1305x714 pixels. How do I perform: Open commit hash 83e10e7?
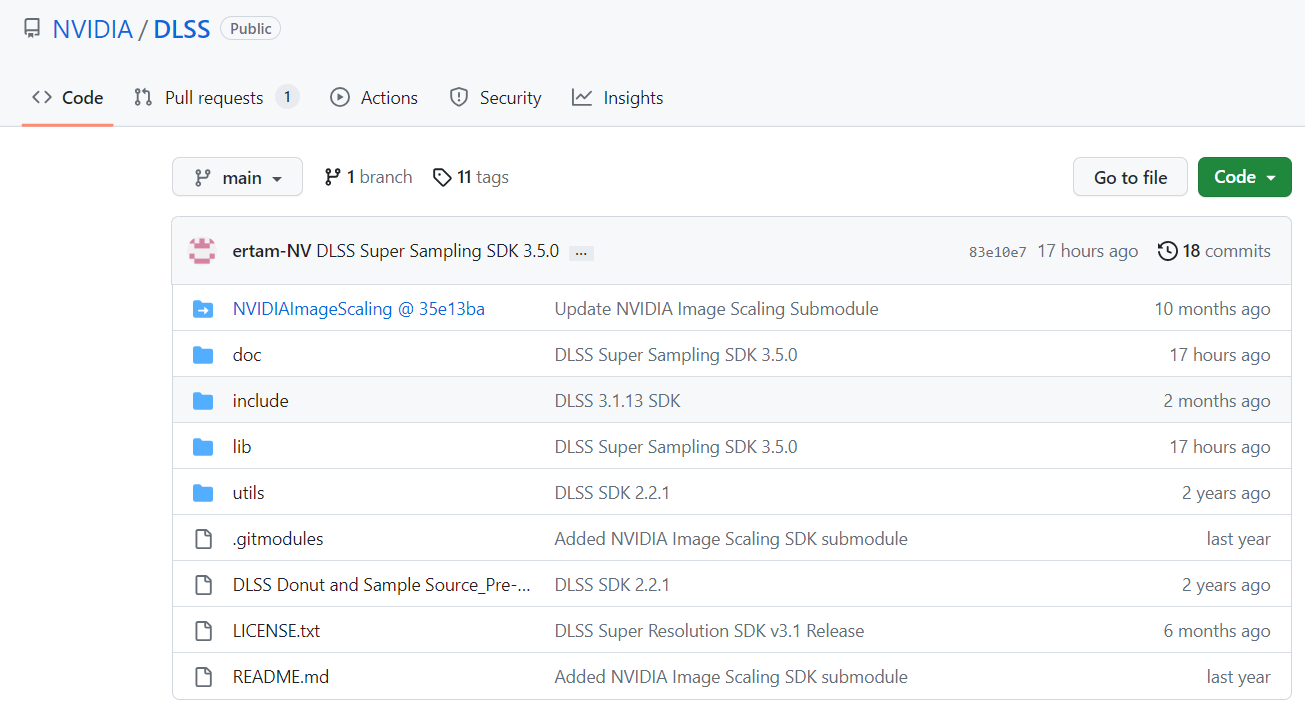997,252
